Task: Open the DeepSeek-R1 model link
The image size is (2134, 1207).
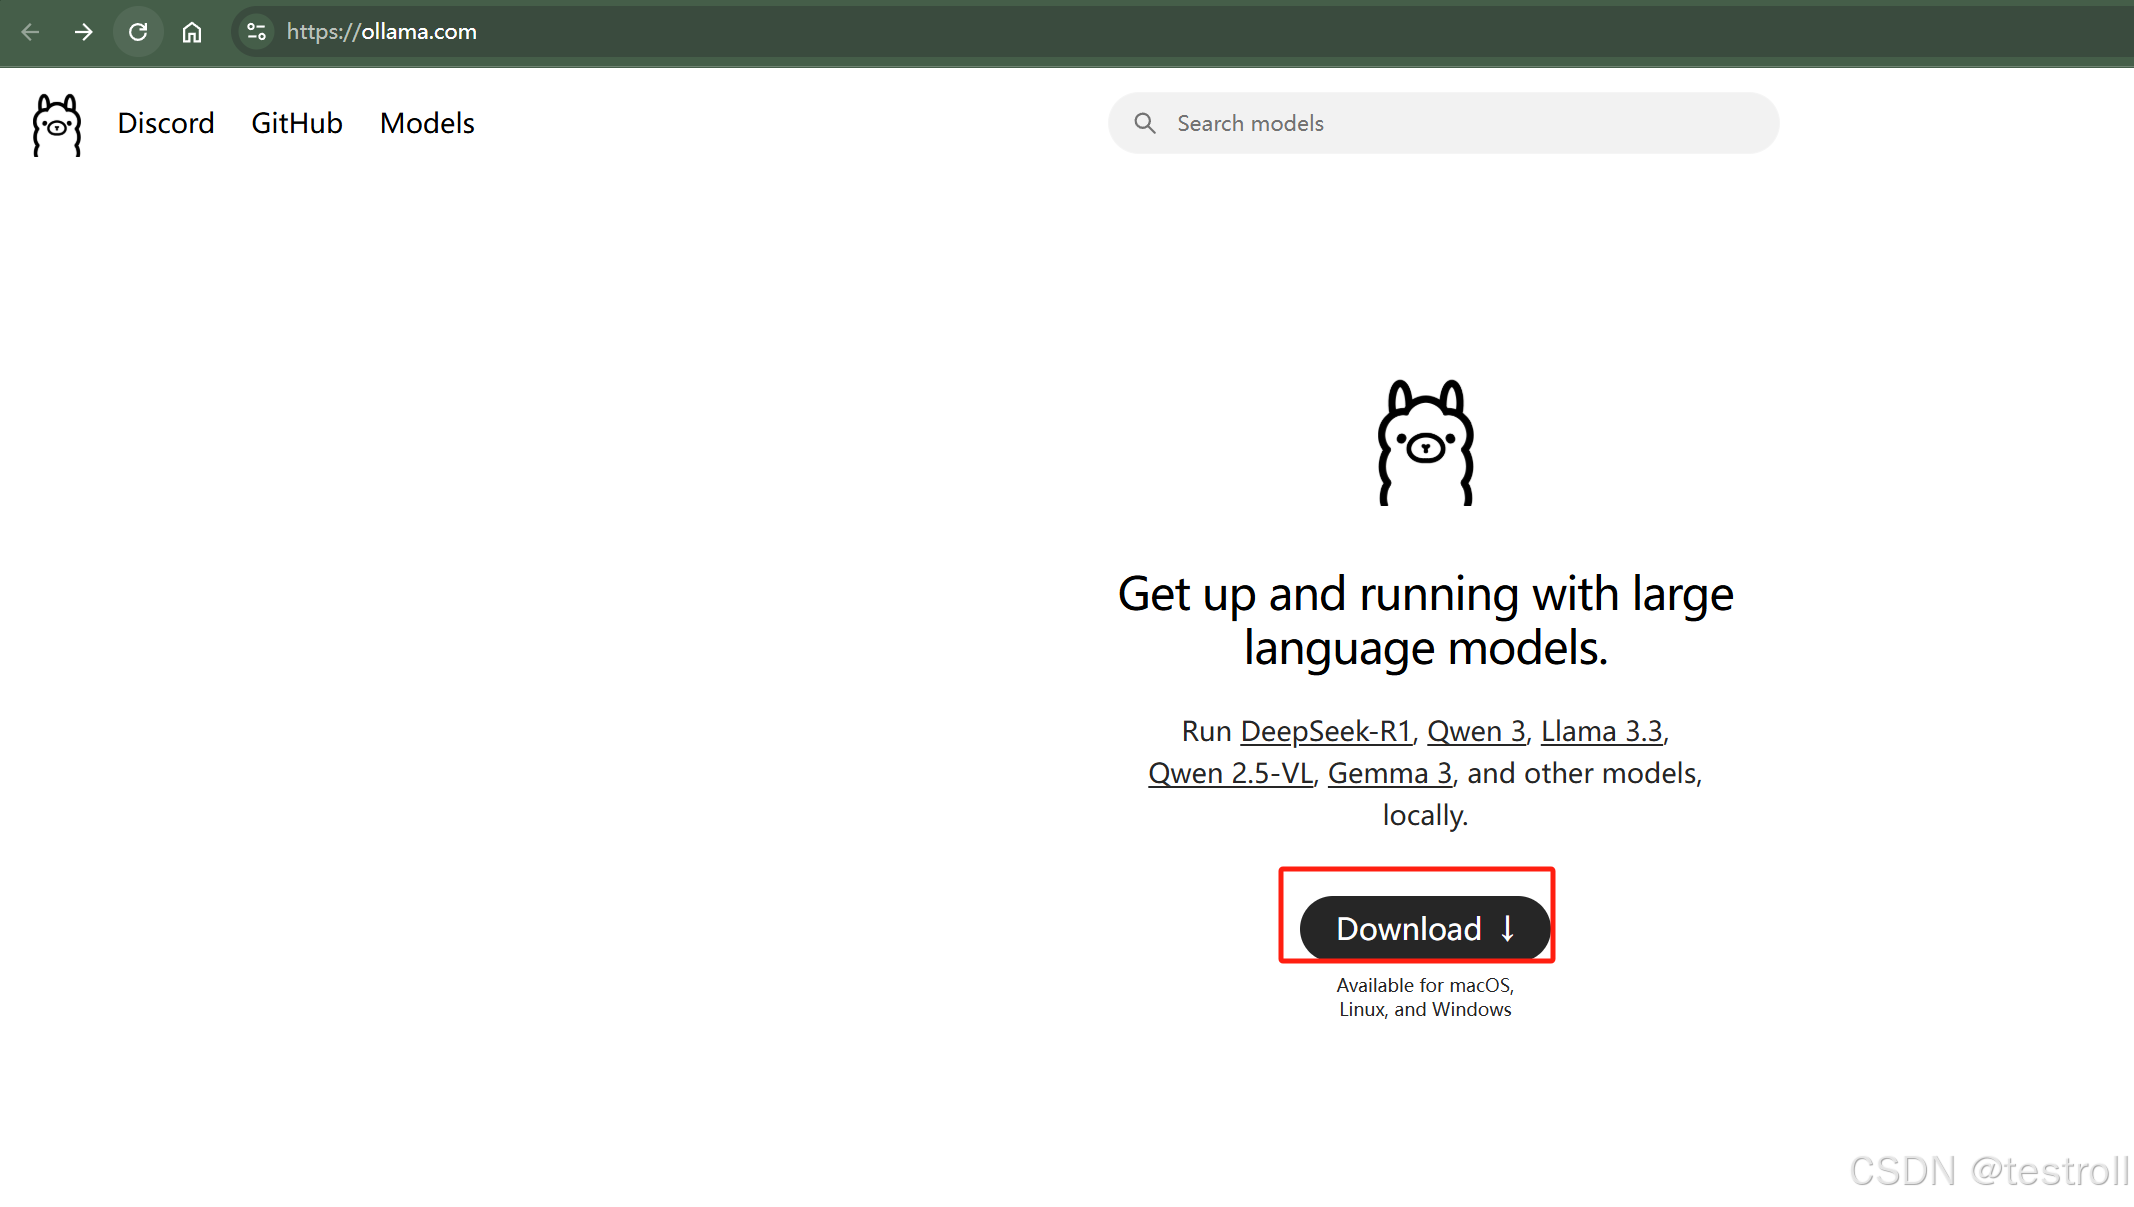Action: pos(1325,731)
